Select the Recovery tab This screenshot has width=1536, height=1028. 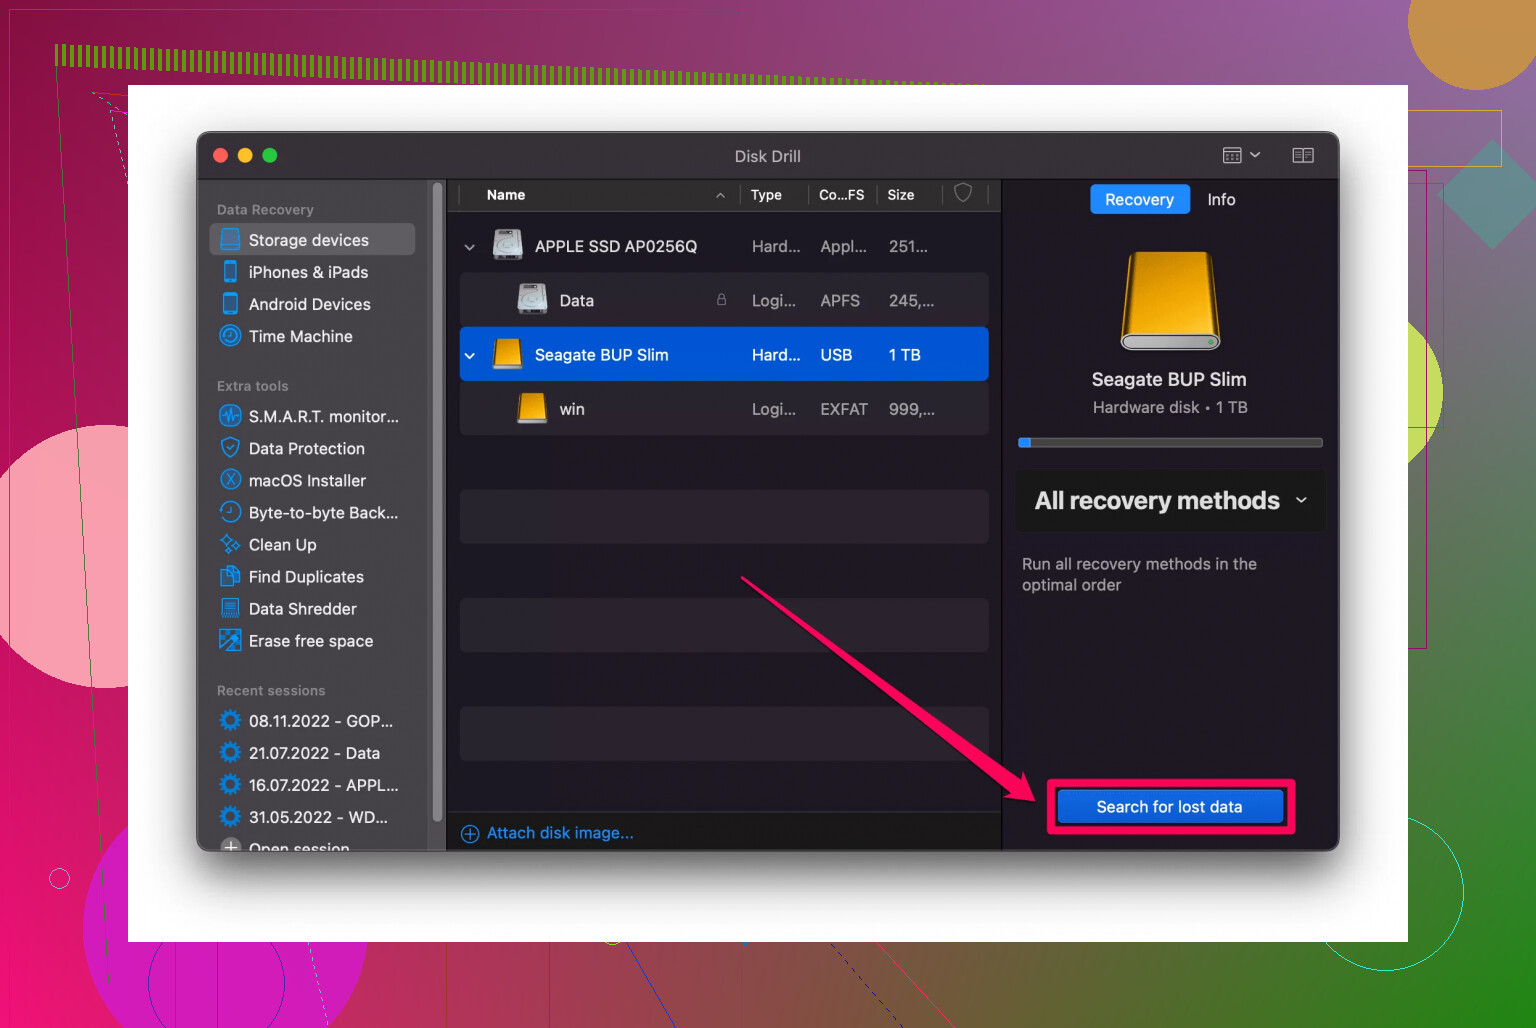point(1139,199)
